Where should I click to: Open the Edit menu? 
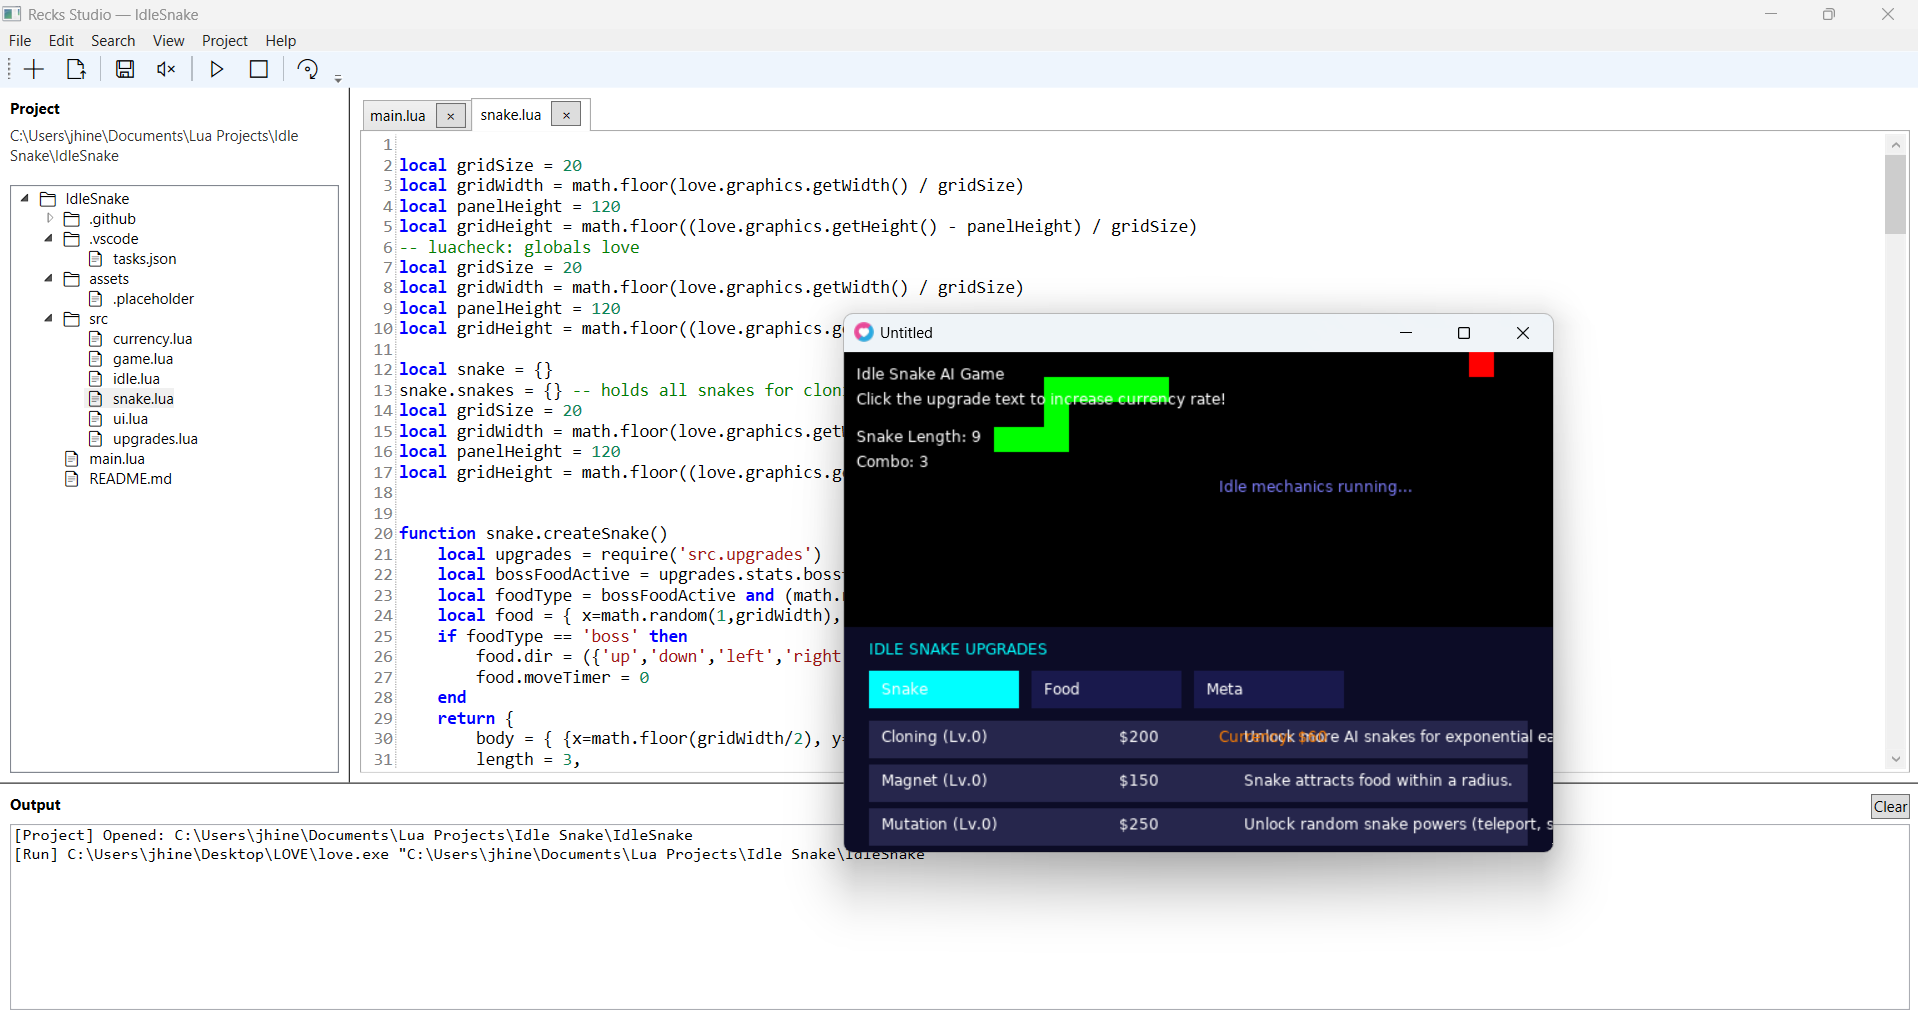(x=61, y=41)
